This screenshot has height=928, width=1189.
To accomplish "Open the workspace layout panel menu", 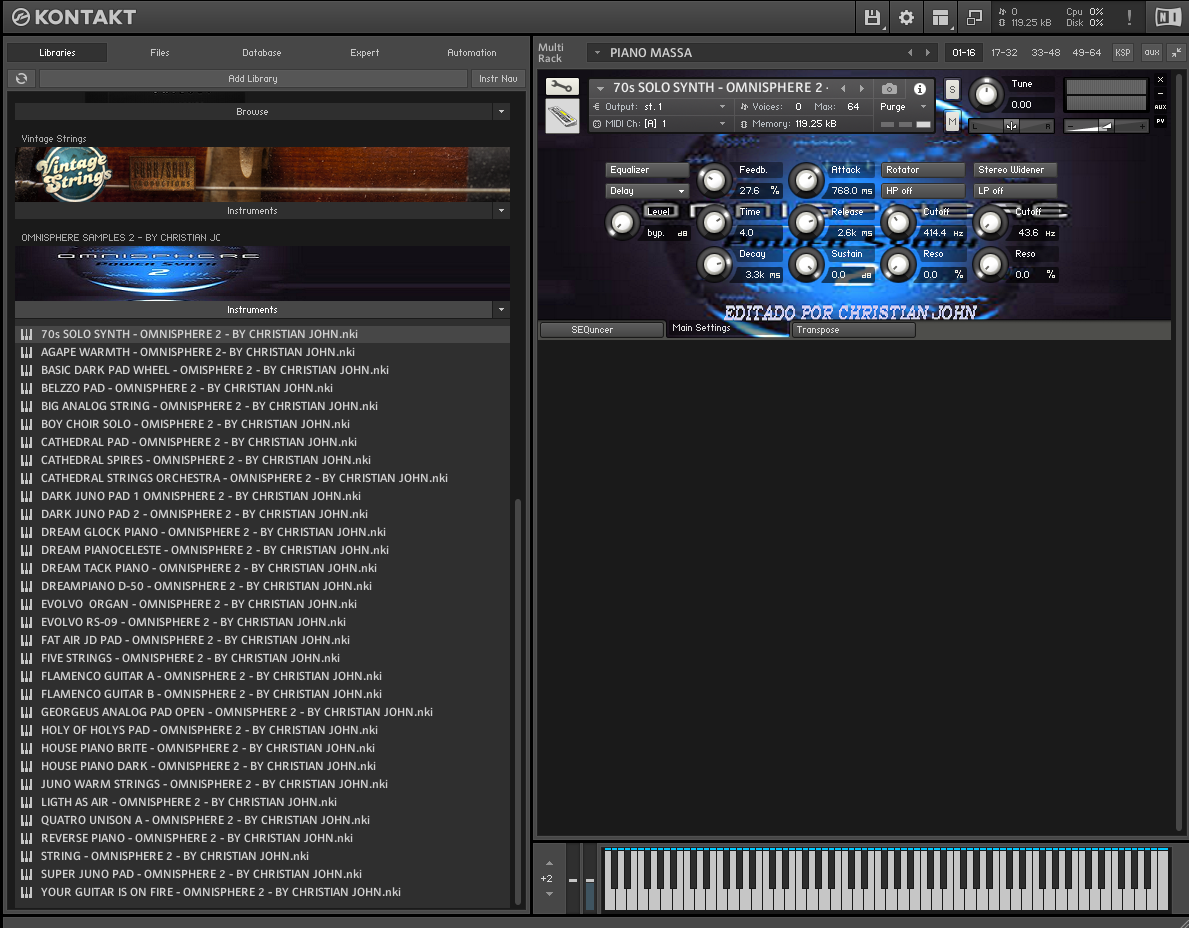I will 940,17.
